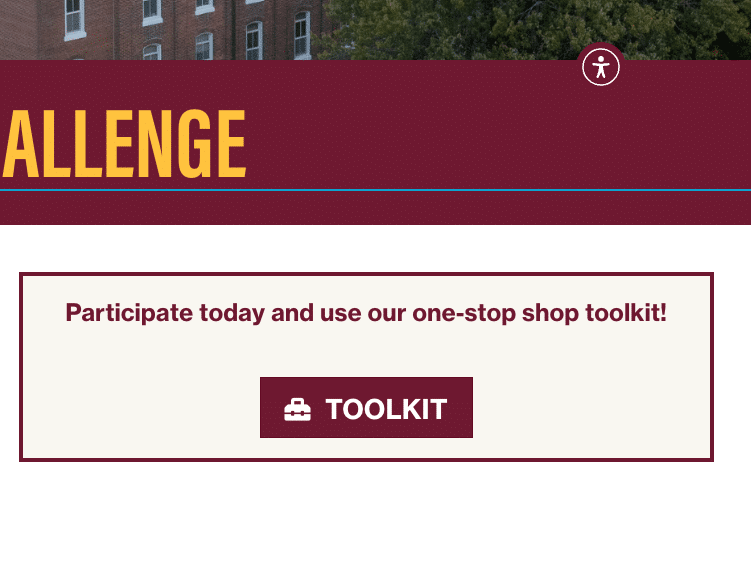Select the 'Participate today' heading text
751x586 pixels.
pos(365,313)
